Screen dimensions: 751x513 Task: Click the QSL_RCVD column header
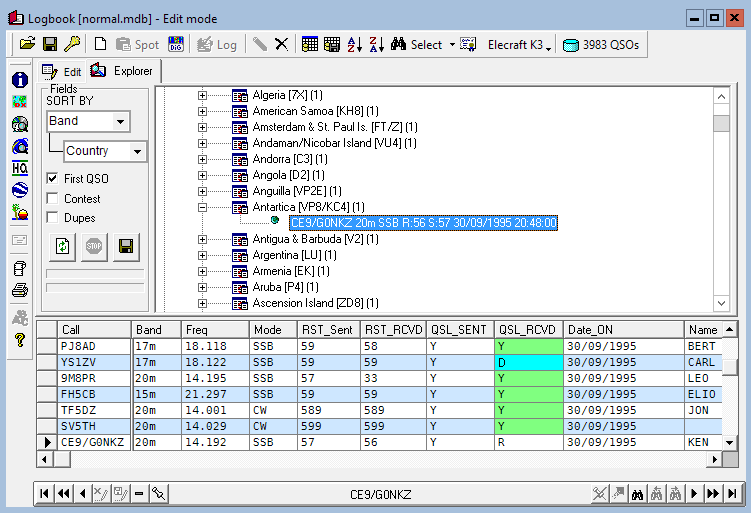pyautogui.click(x=528, y=330)
